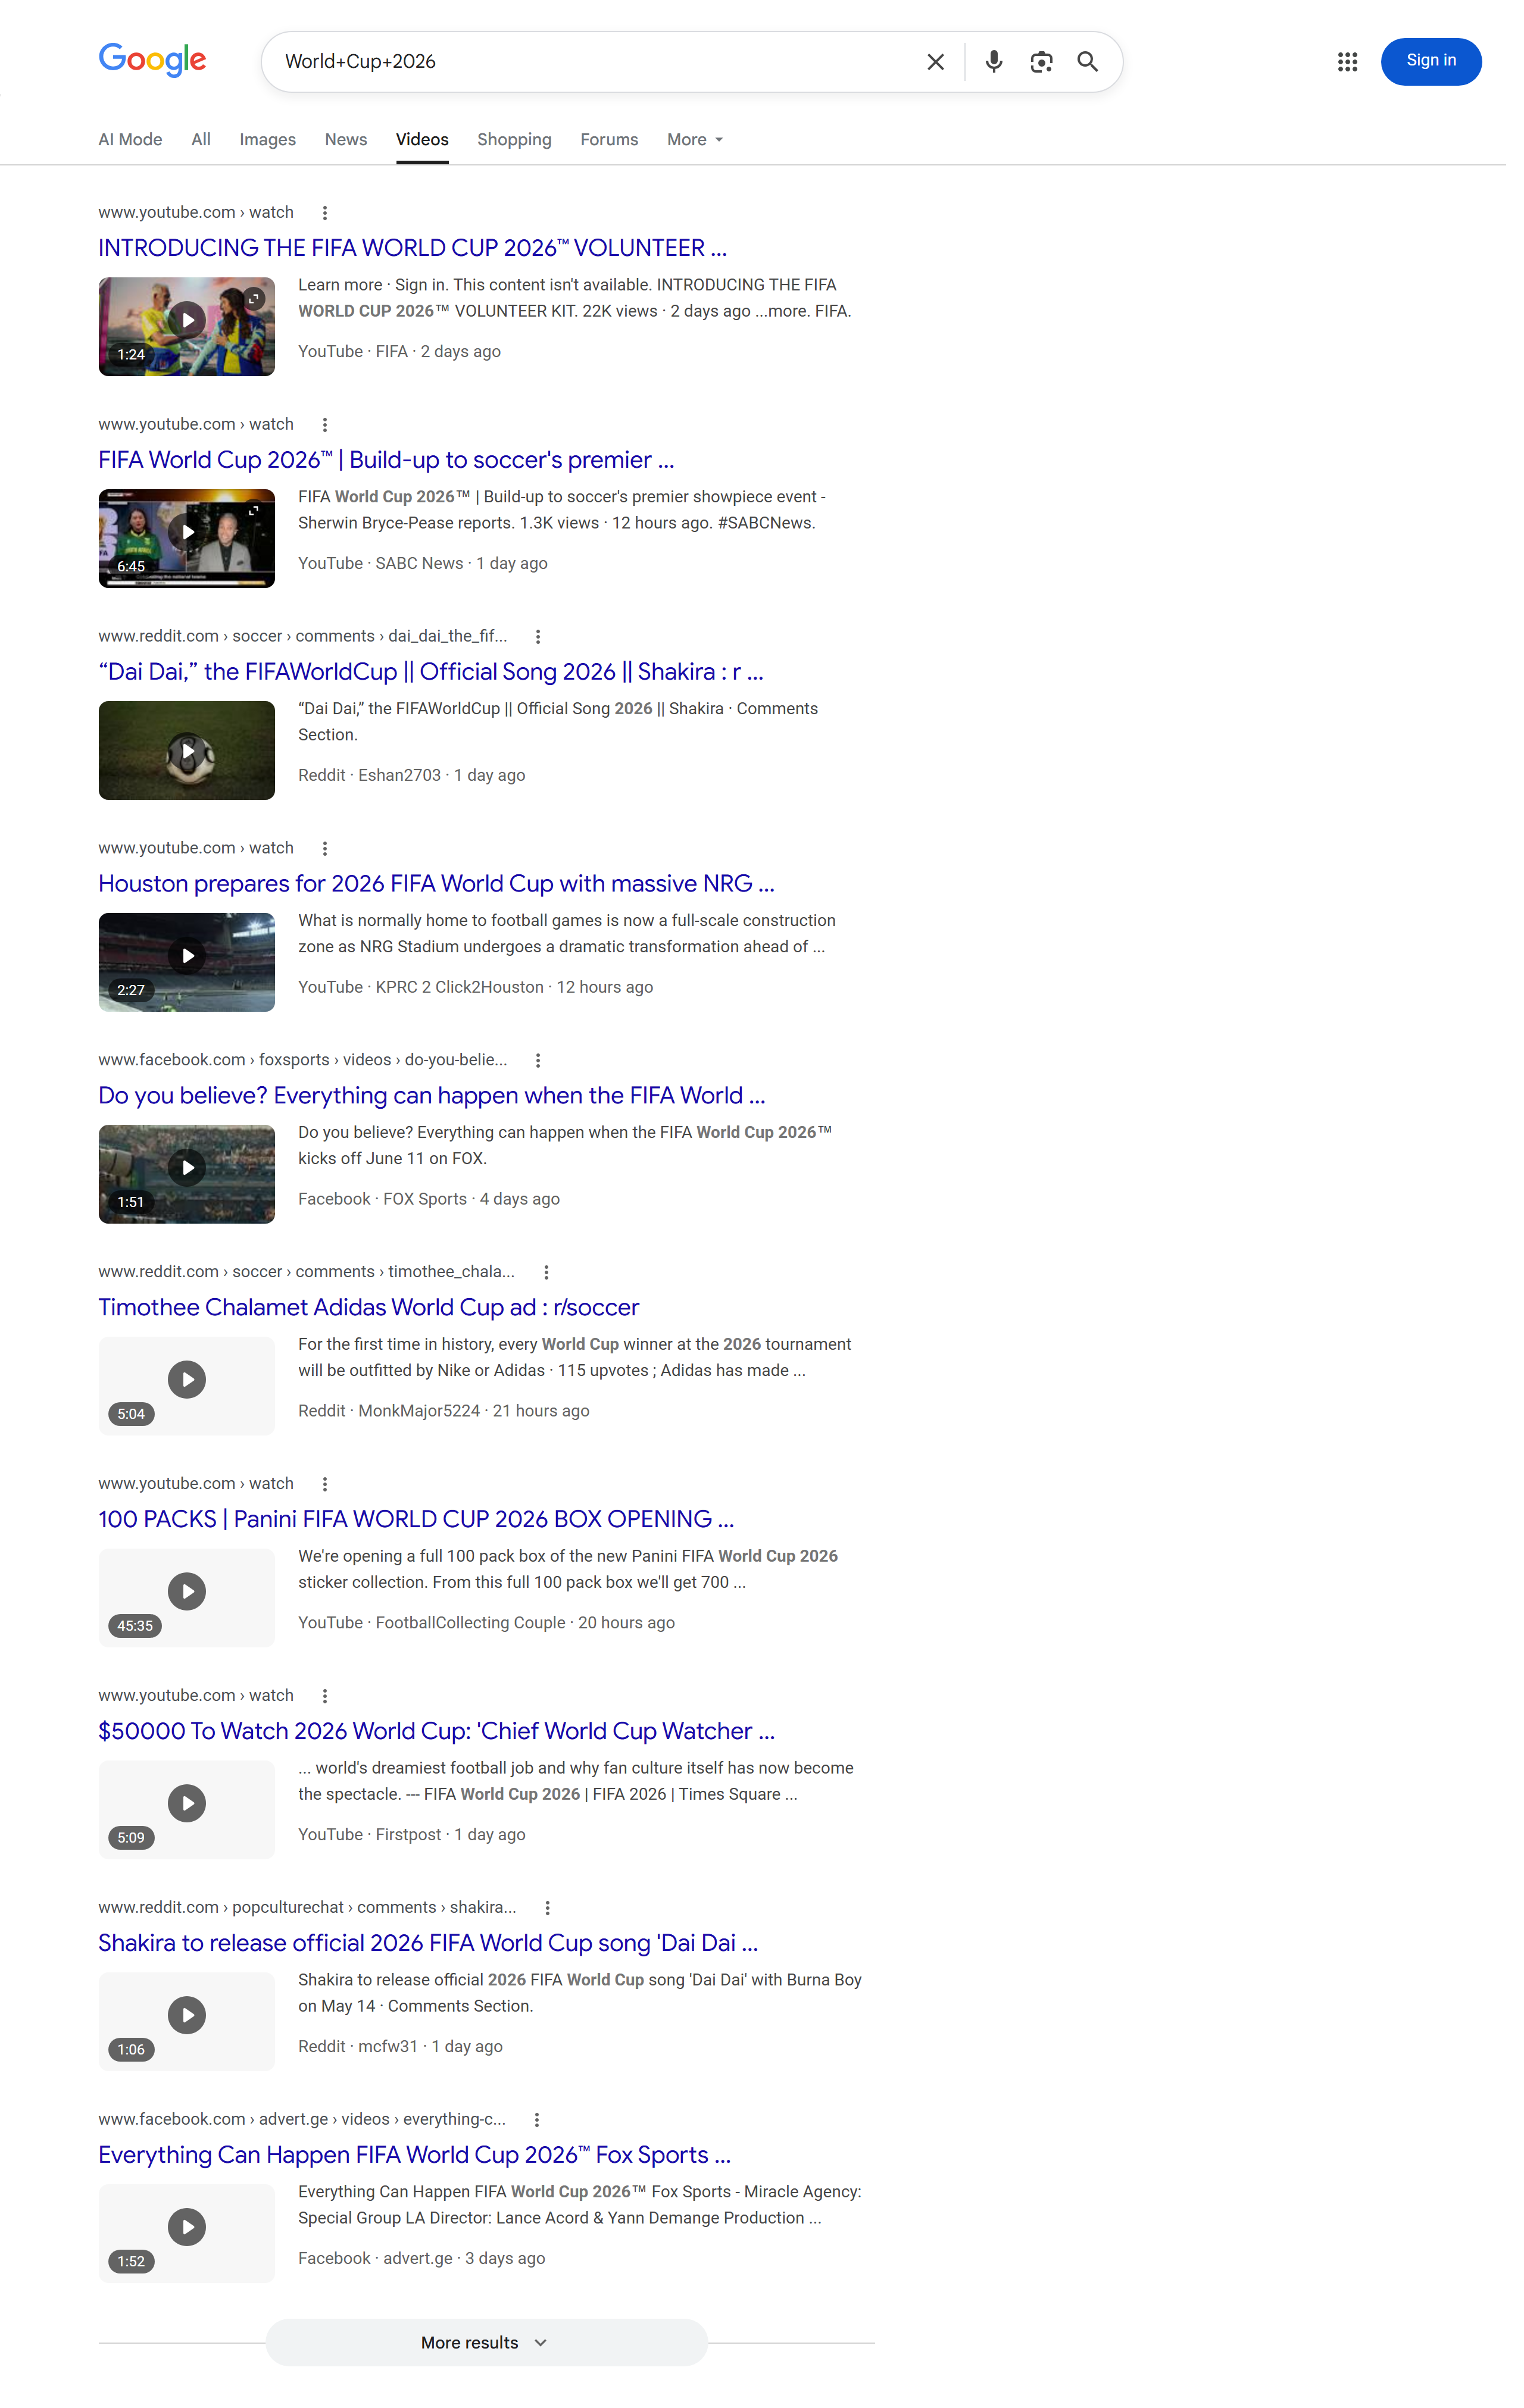This screenshot has height=2408, width=1524.
Task: Open Houston prepares for 2026 FIFA World Cup link
Action: point(436,884)
